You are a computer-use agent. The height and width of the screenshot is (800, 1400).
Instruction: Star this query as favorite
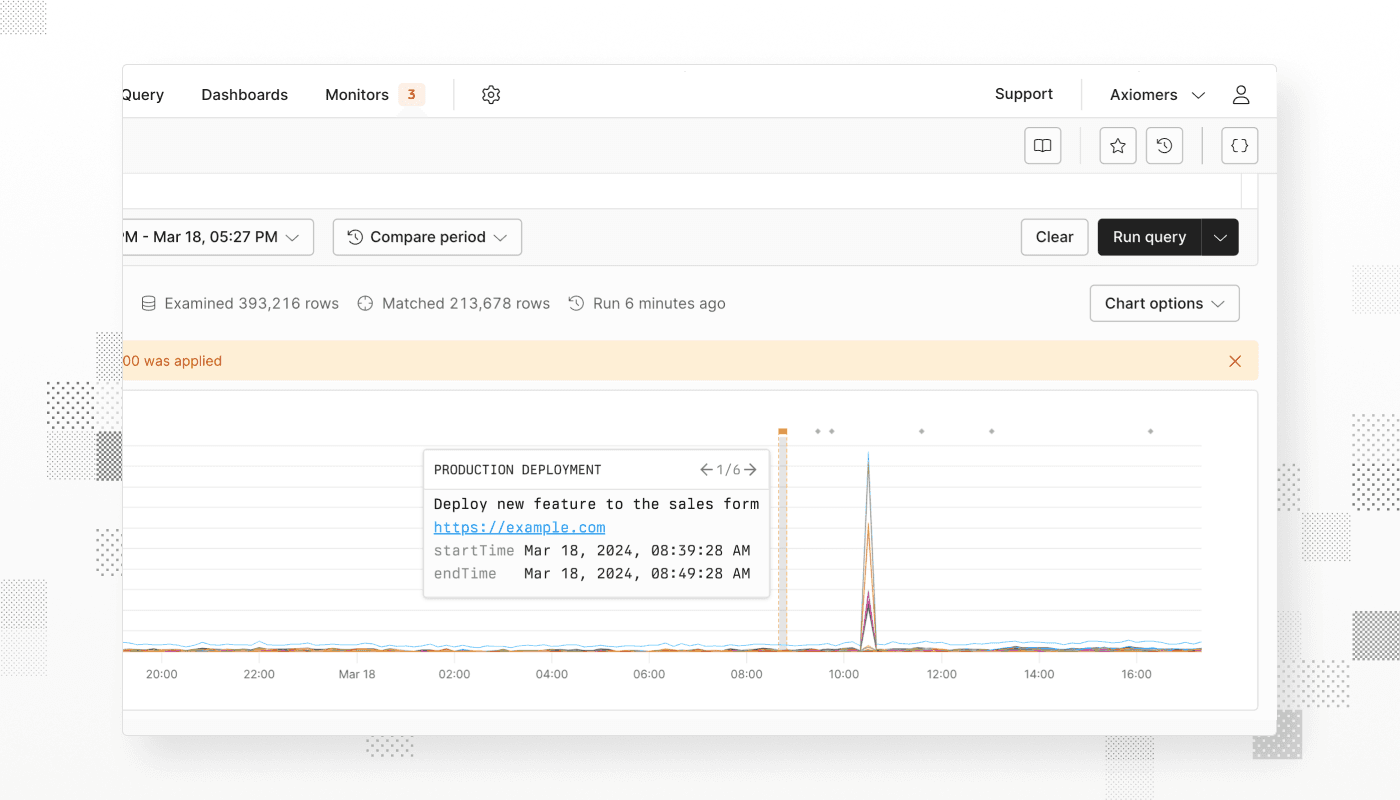(x=1118, y=146)
